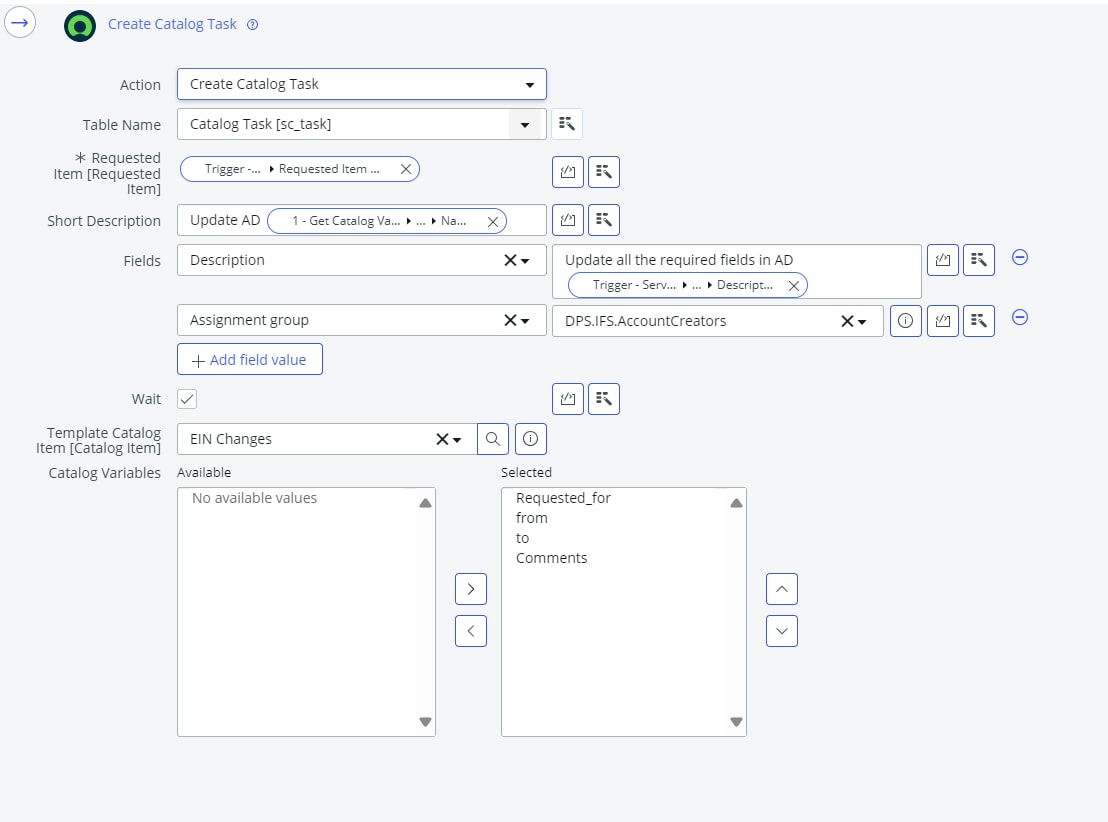Expand the DPS.IFS.AccountCreators value dropdown arrow
This screenshot has height=822, width=1108.
click(862, 322)
